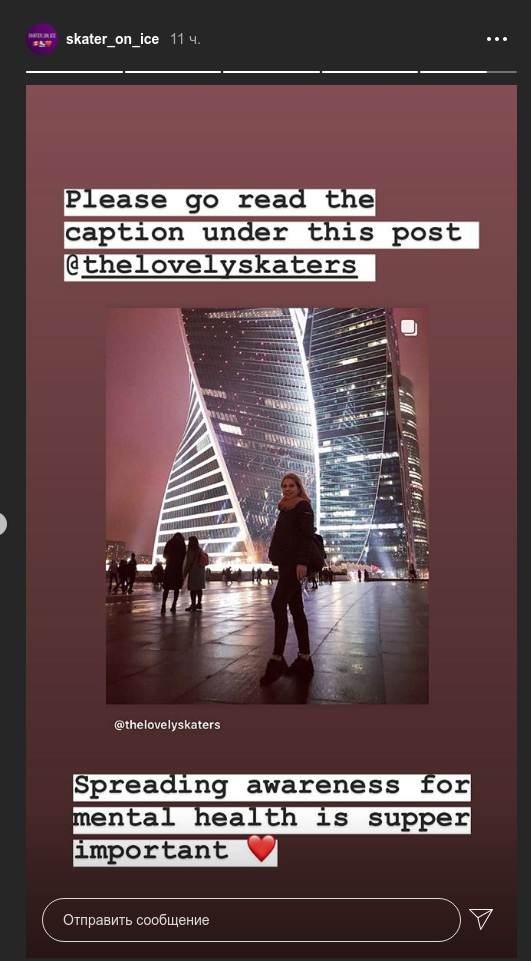Click the carousel multi-image icon on the post
The width and height of the screenshot is (531, 961).
click(409, 328)
